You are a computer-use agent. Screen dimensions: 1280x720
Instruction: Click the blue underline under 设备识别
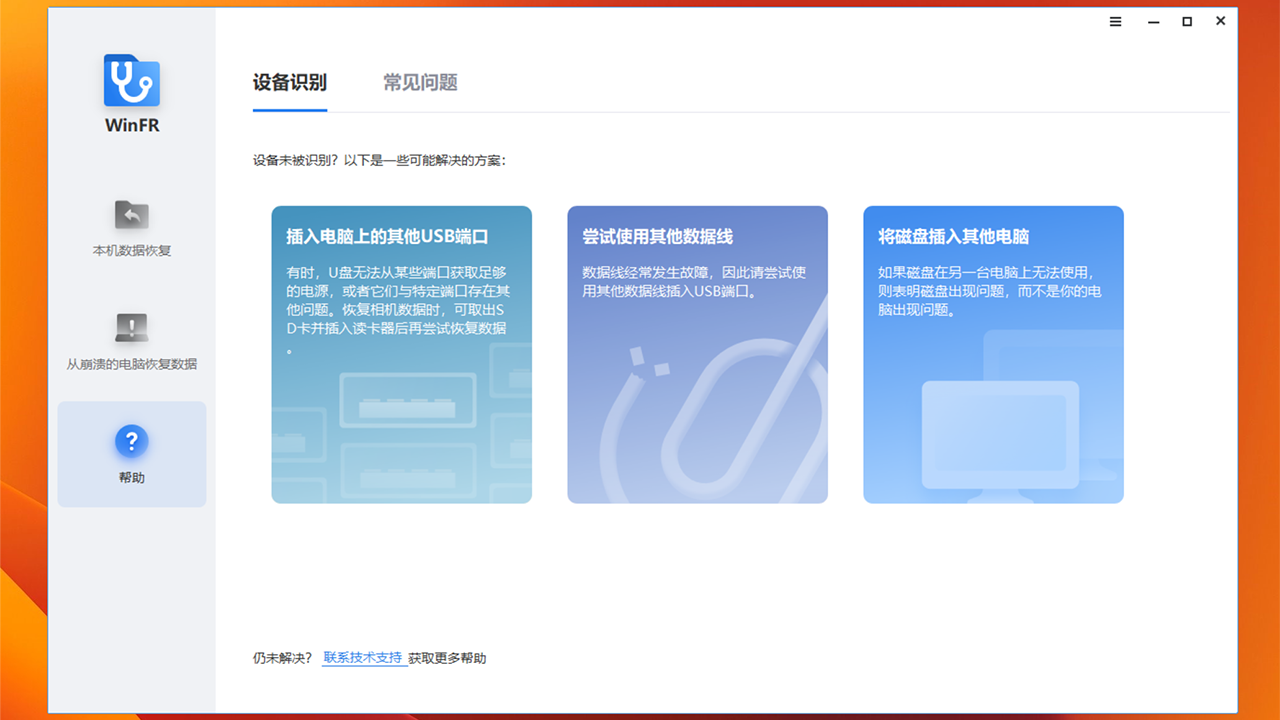(289, 105)
